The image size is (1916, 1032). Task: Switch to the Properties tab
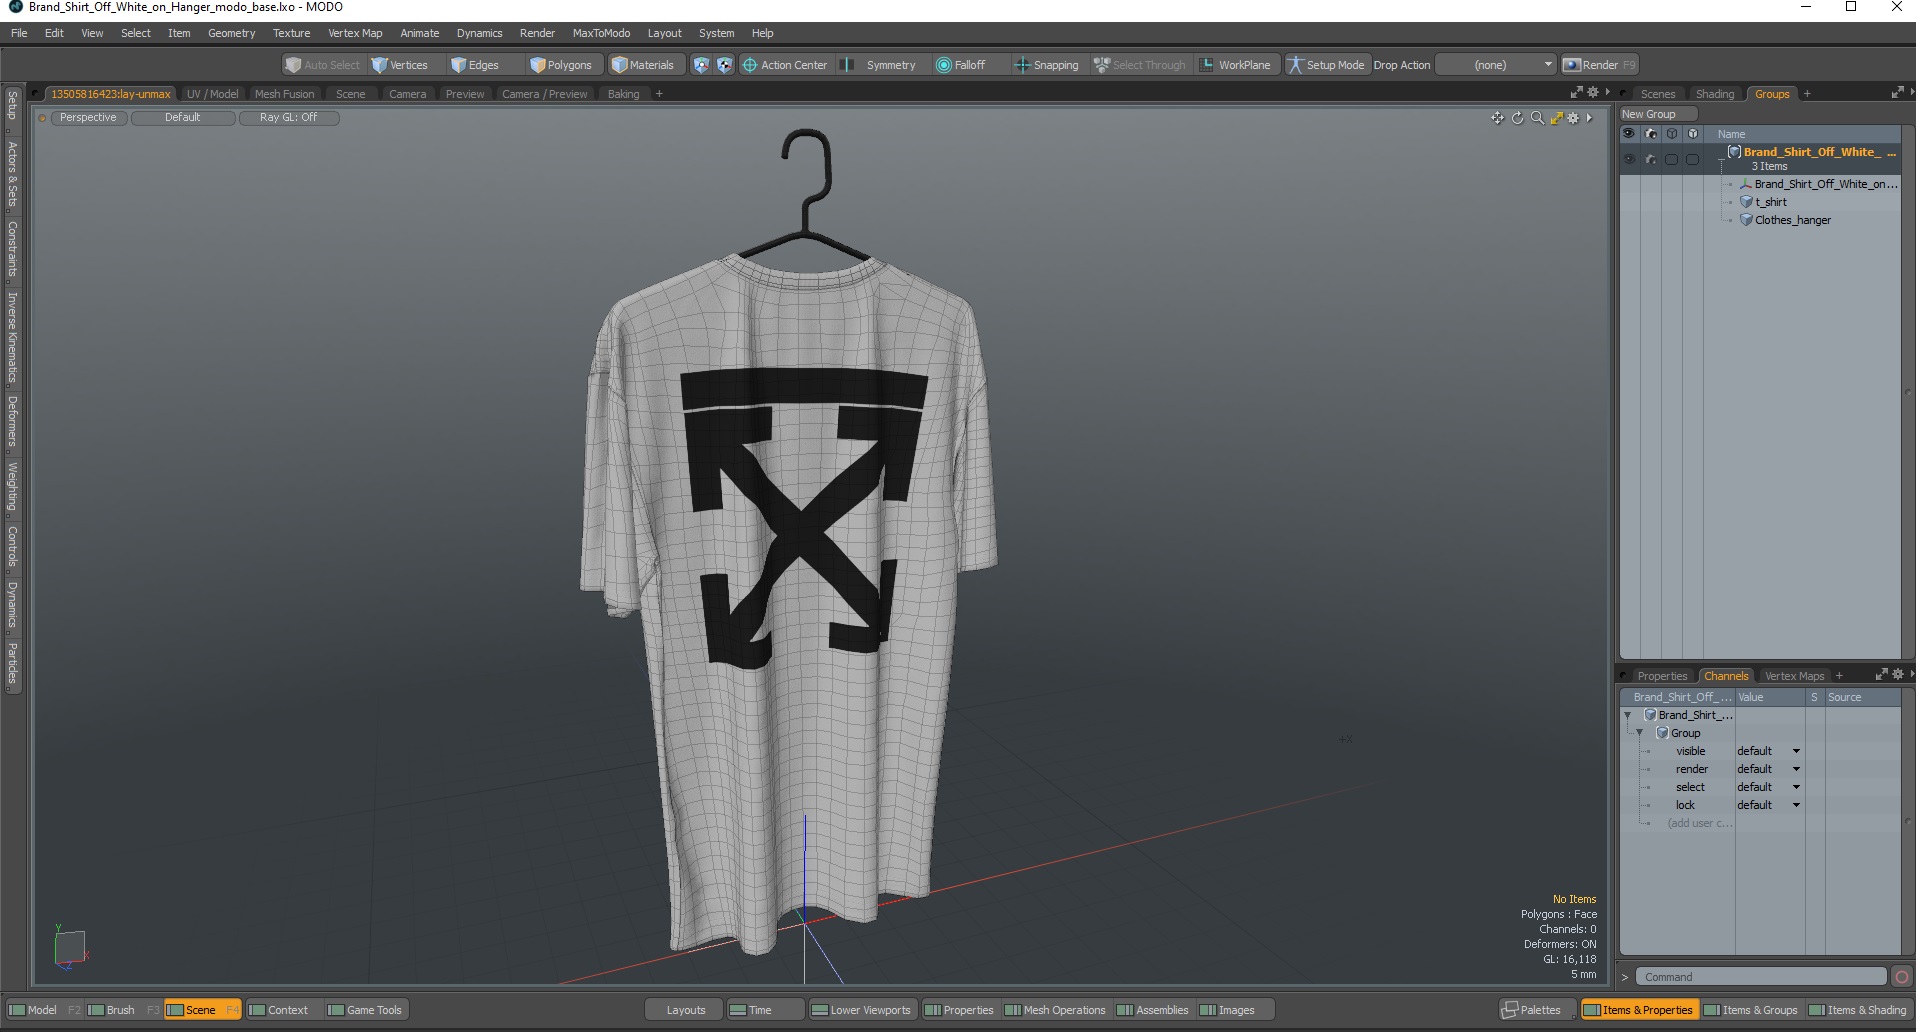1661,676
